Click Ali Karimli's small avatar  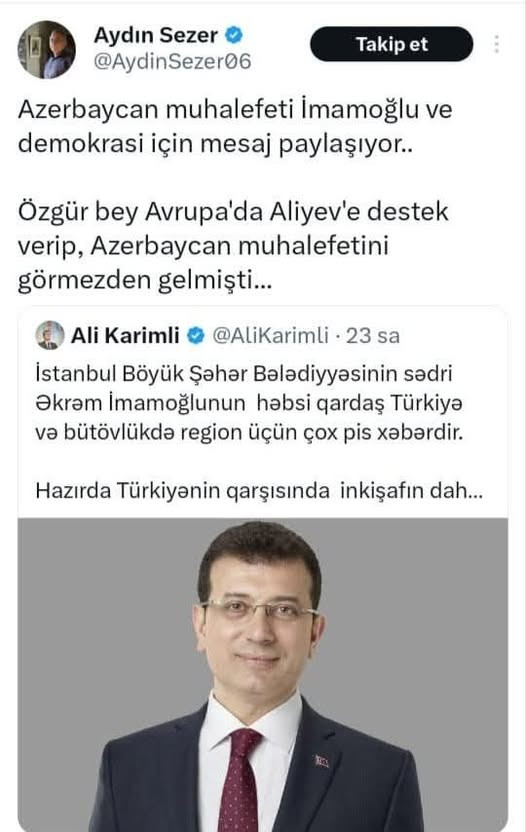[50, 335]
